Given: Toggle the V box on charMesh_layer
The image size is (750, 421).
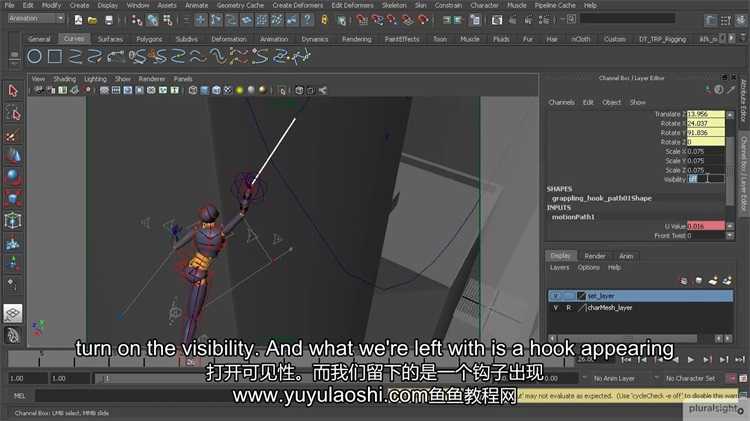Looking at the screenshot, I should click(555, 308).
